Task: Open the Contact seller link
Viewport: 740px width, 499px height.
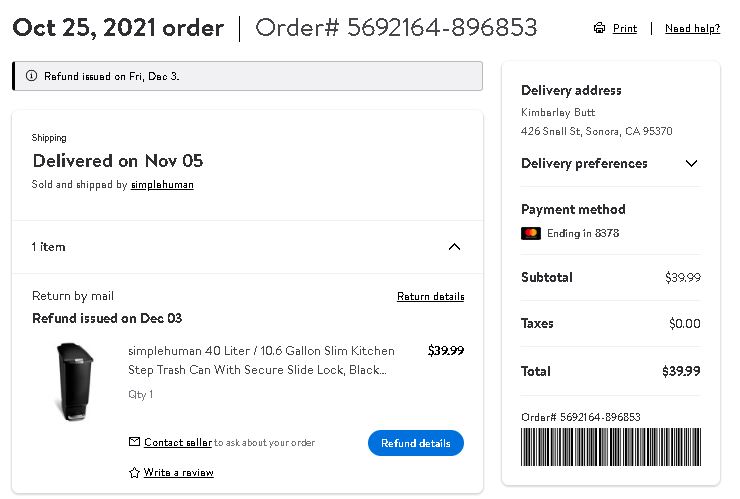Action: pos(178,442)
